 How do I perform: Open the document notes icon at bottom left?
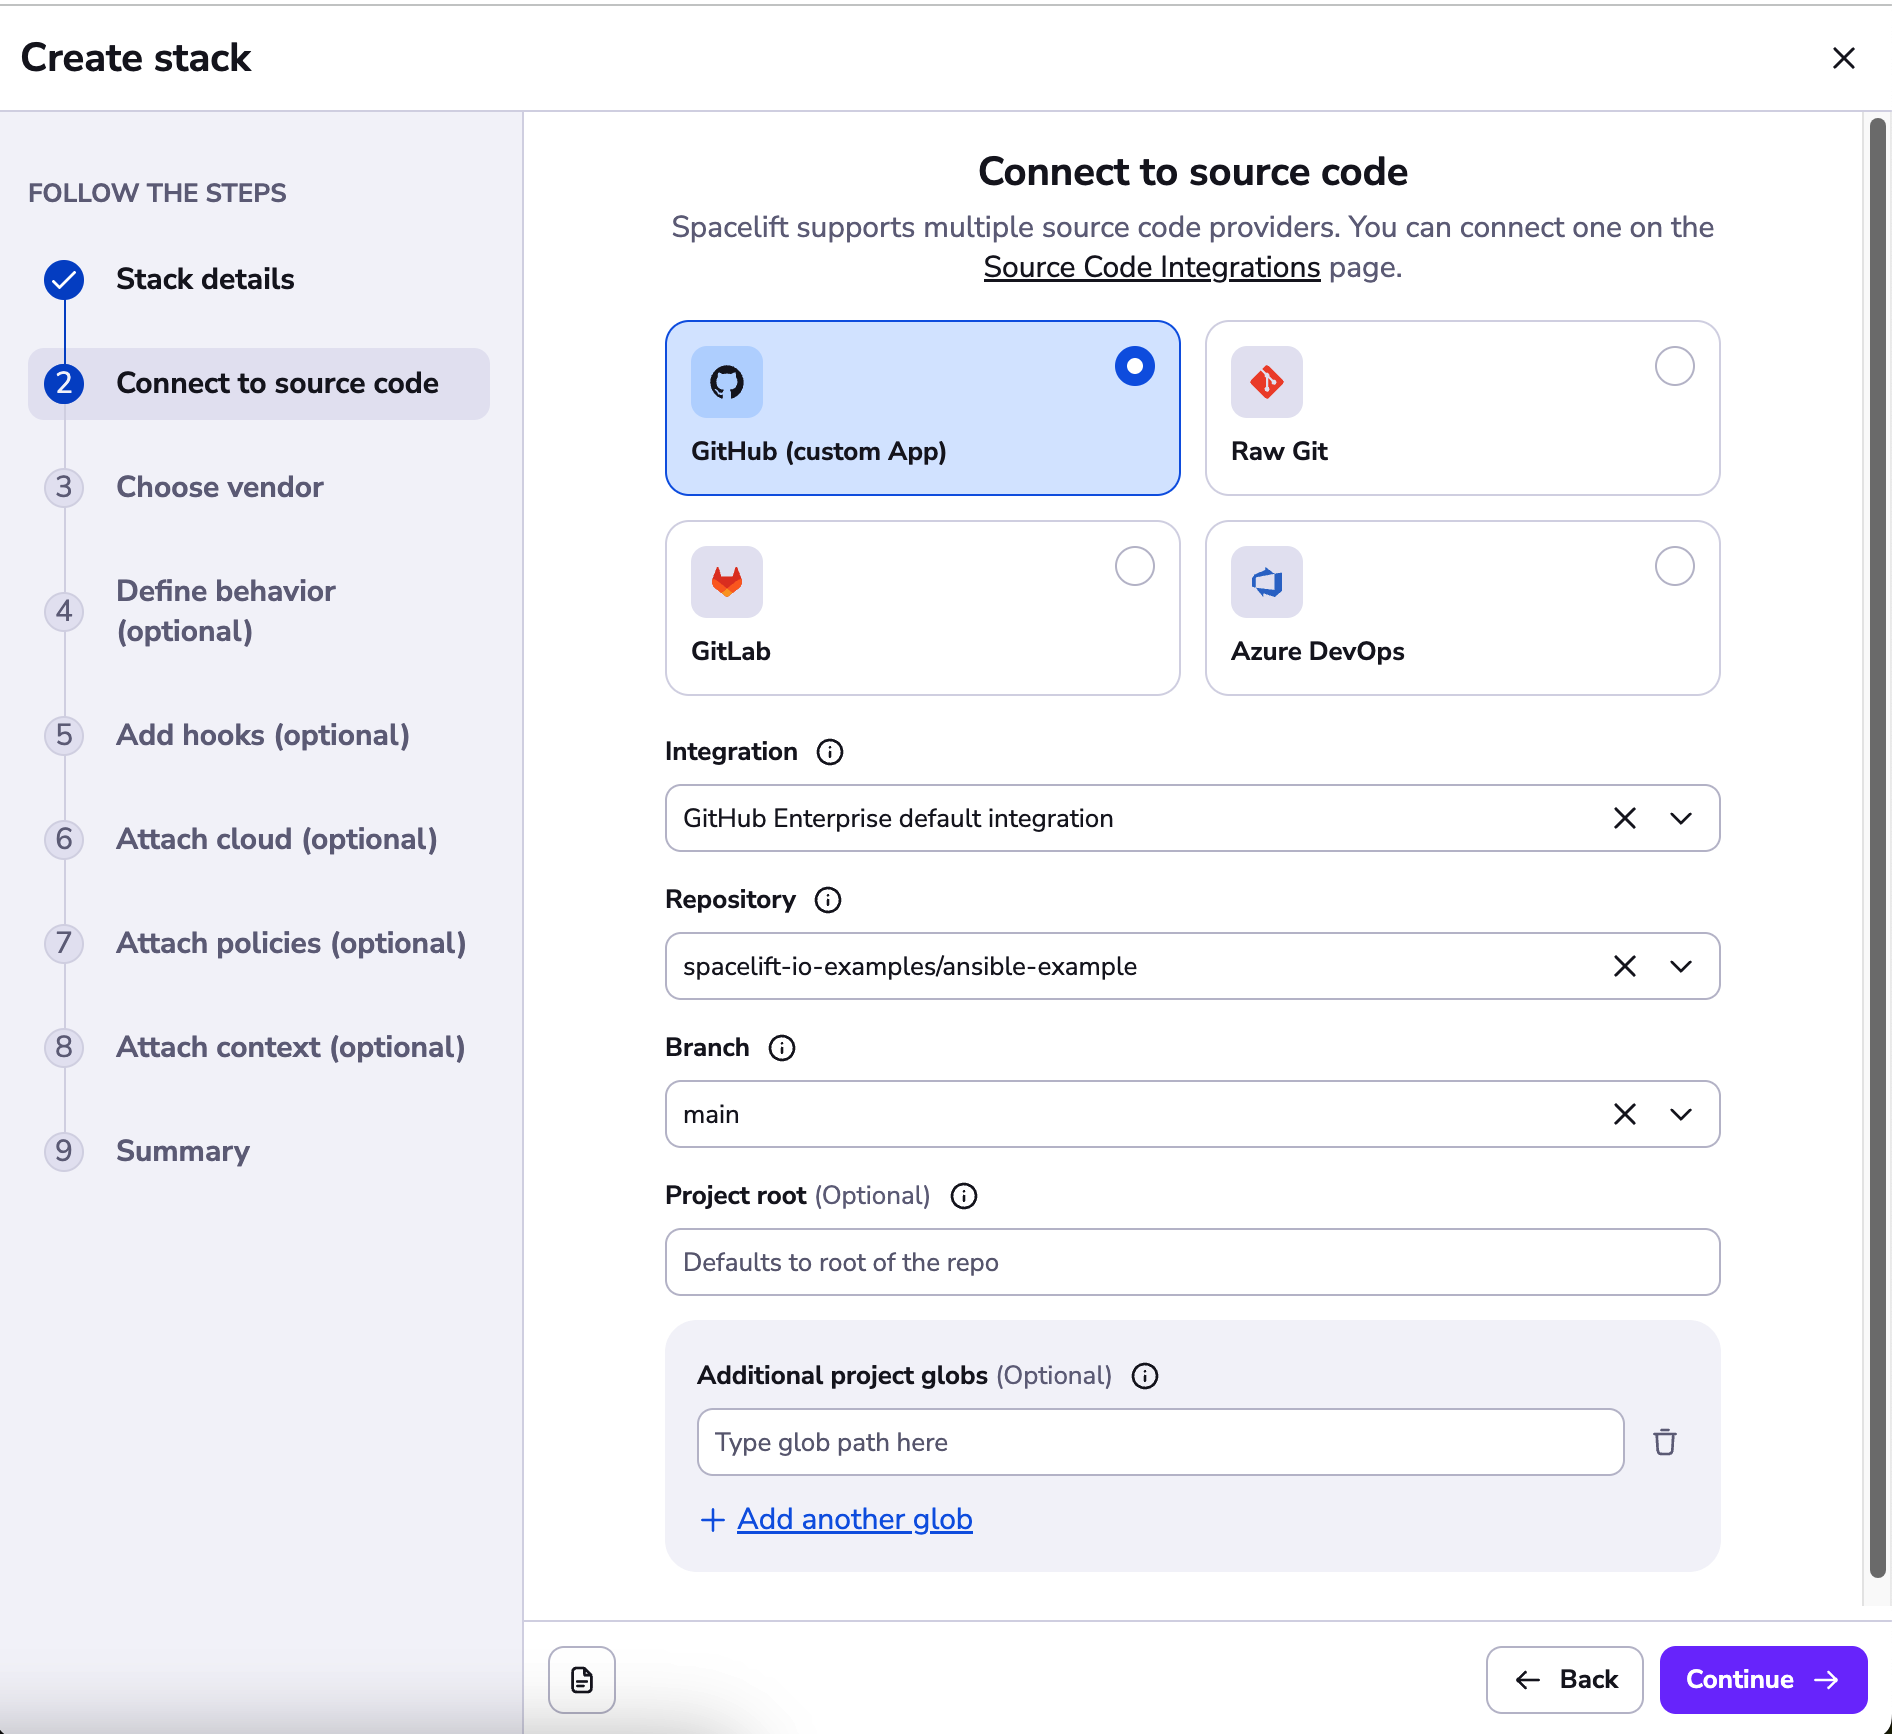click(x=581, y=1679)
